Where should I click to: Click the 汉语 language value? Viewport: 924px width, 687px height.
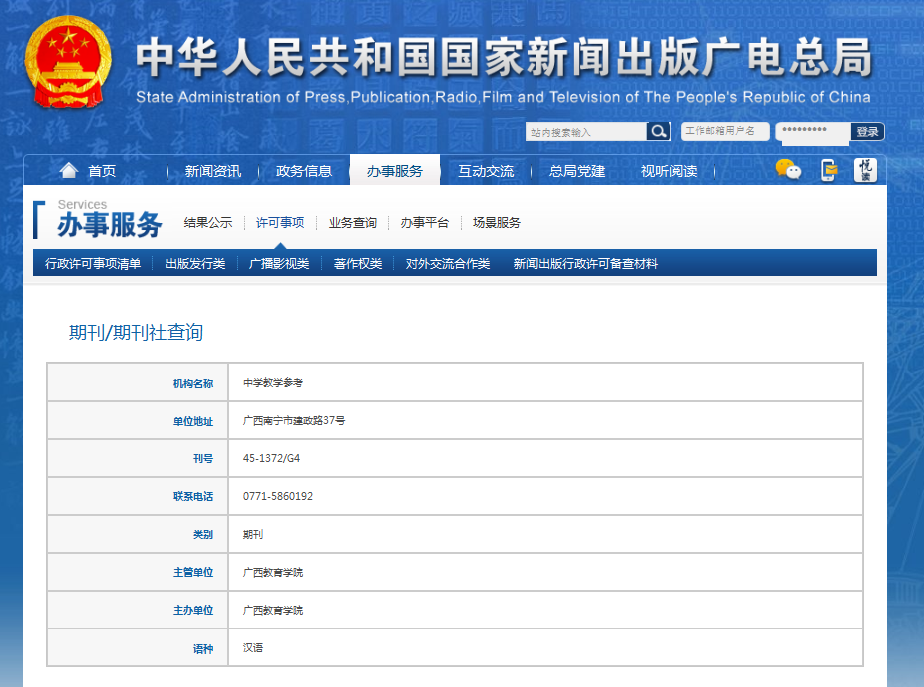253,648
